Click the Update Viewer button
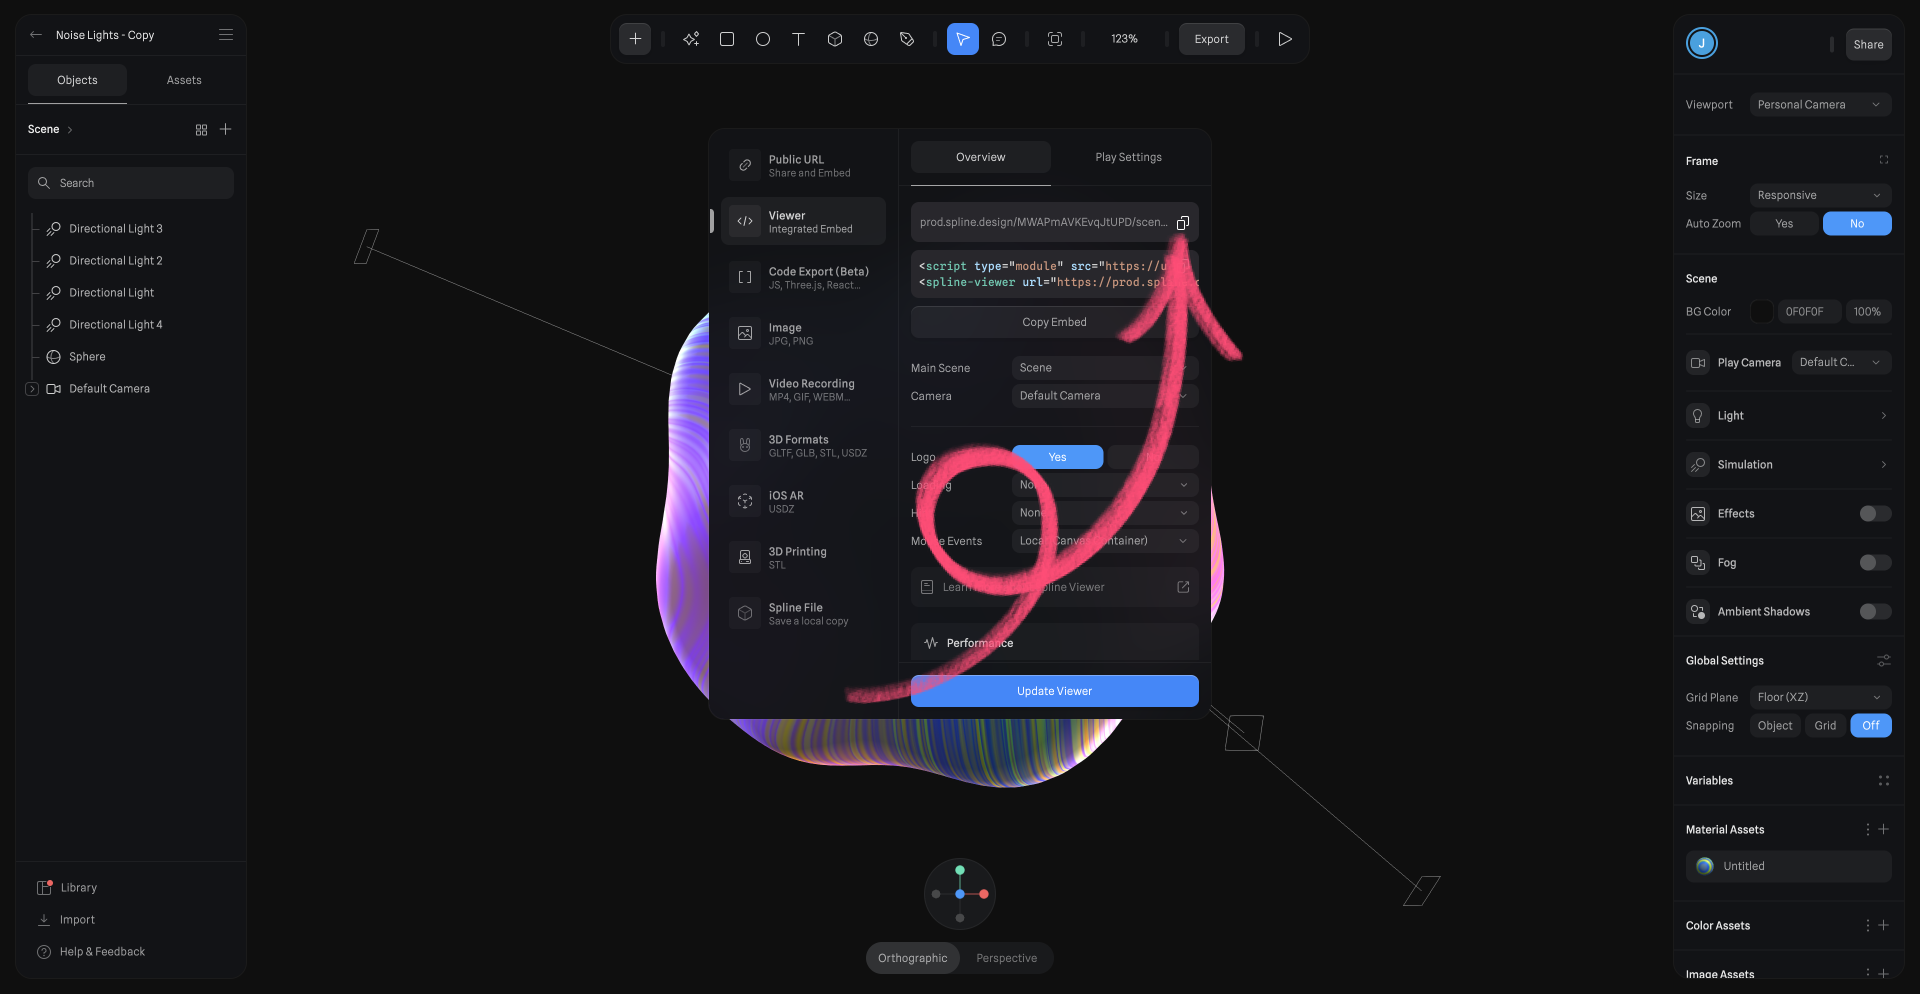The height and width of the screenshot is (994, 1920). [x=1054, y=690]
